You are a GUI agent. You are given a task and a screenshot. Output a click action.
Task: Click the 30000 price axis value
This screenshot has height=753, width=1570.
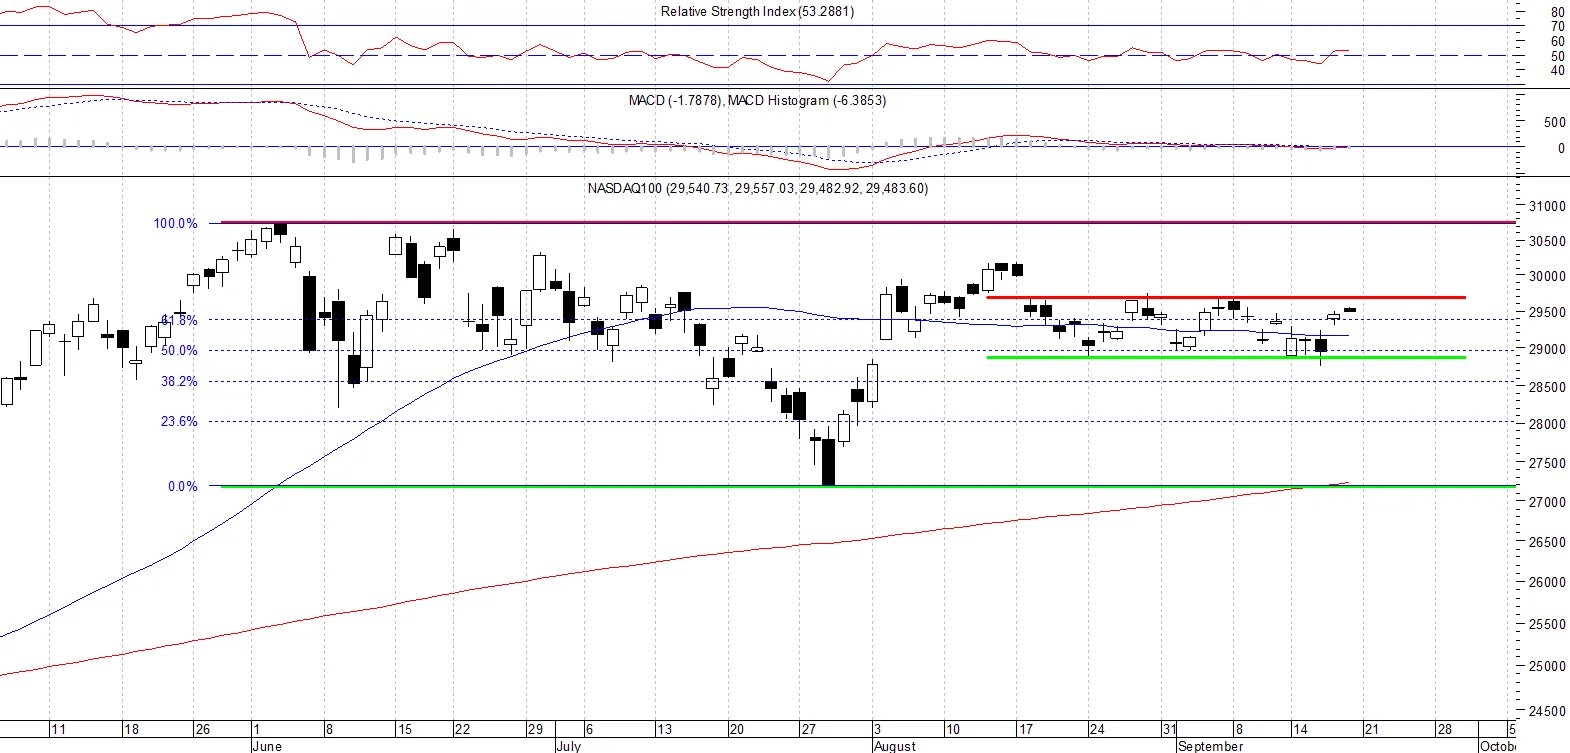[x=1547, y=276]
